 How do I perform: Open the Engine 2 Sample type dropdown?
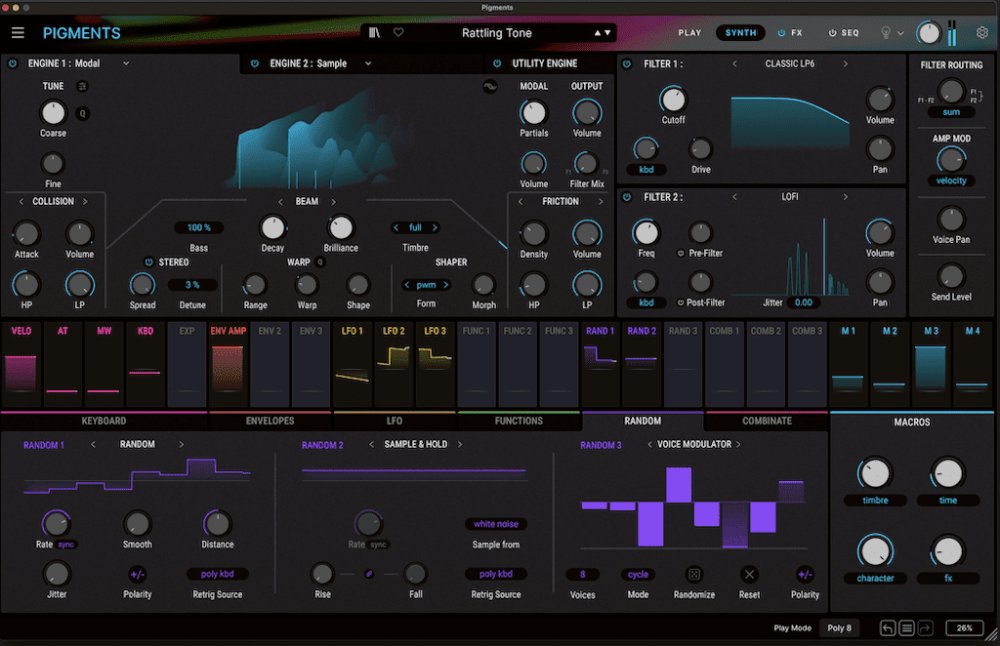click(x=368, y=63)
